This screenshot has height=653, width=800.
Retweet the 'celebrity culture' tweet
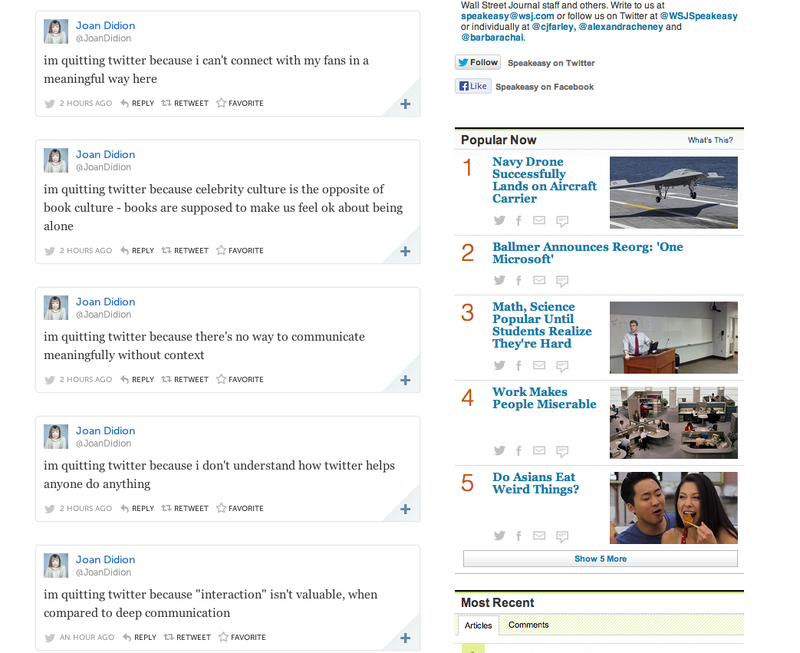[x=185, y=250]
